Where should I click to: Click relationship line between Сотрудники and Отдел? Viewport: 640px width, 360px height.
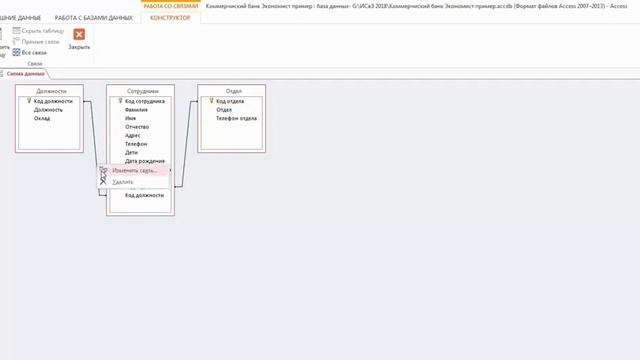186,144
